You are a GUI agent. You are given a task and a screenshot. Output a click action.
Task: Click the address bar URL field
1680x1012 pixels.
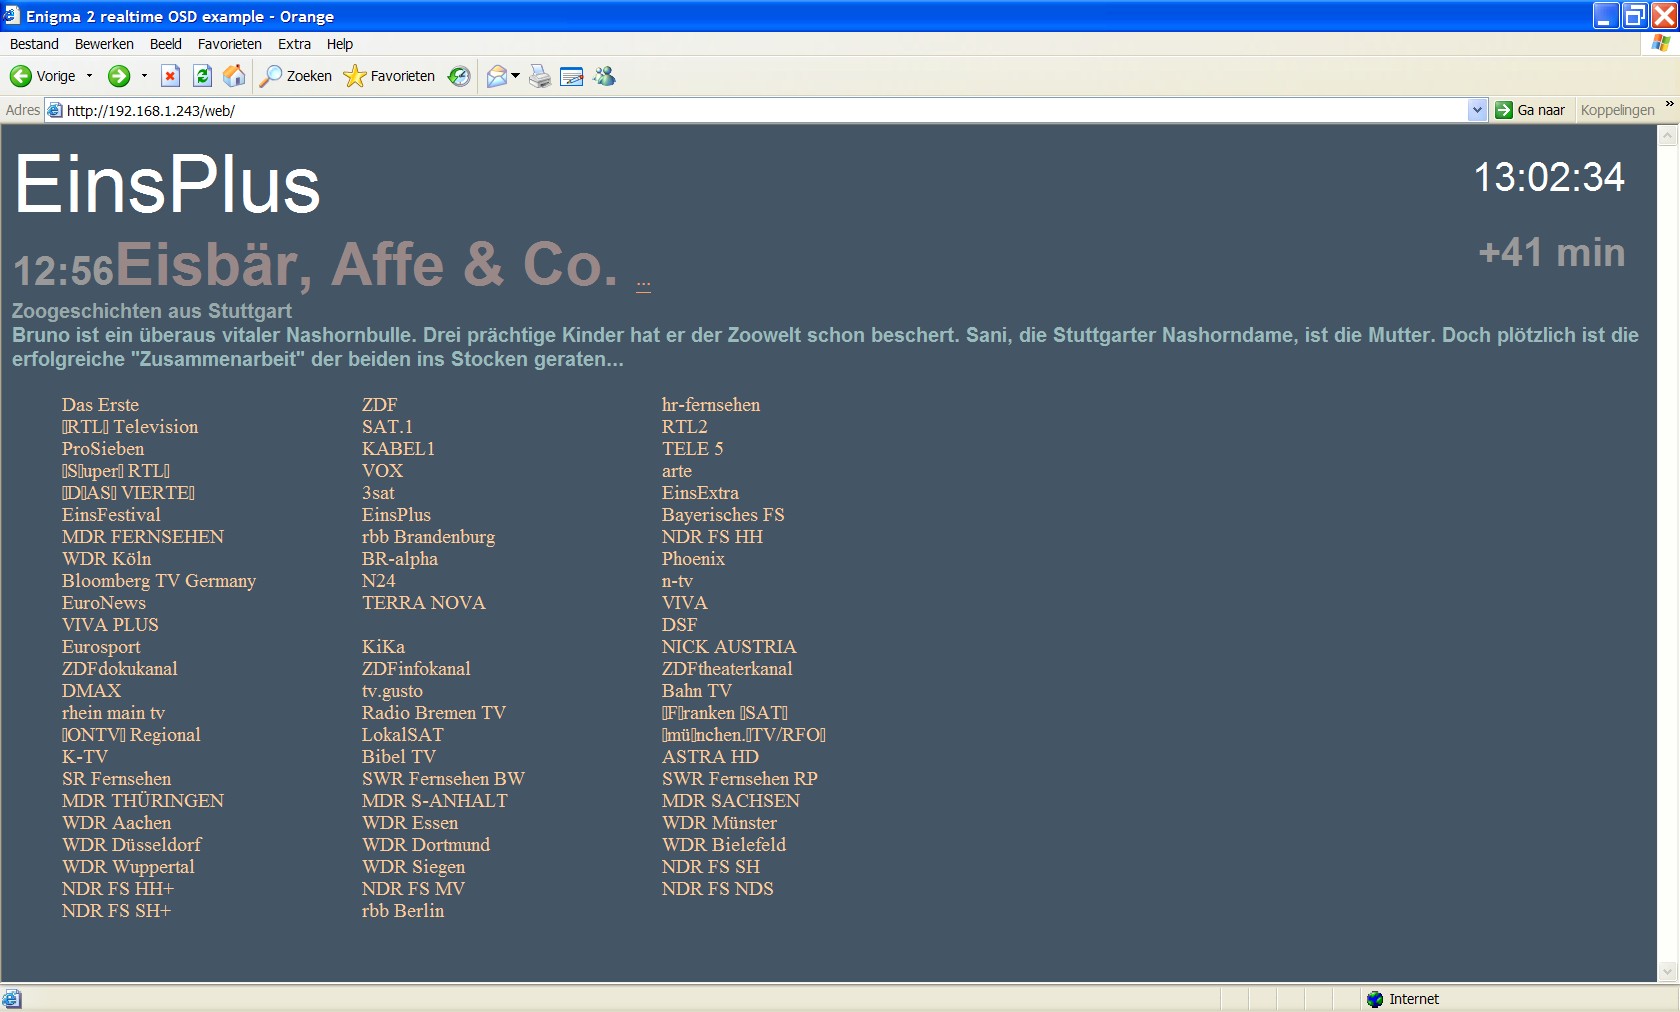point(766,110)
